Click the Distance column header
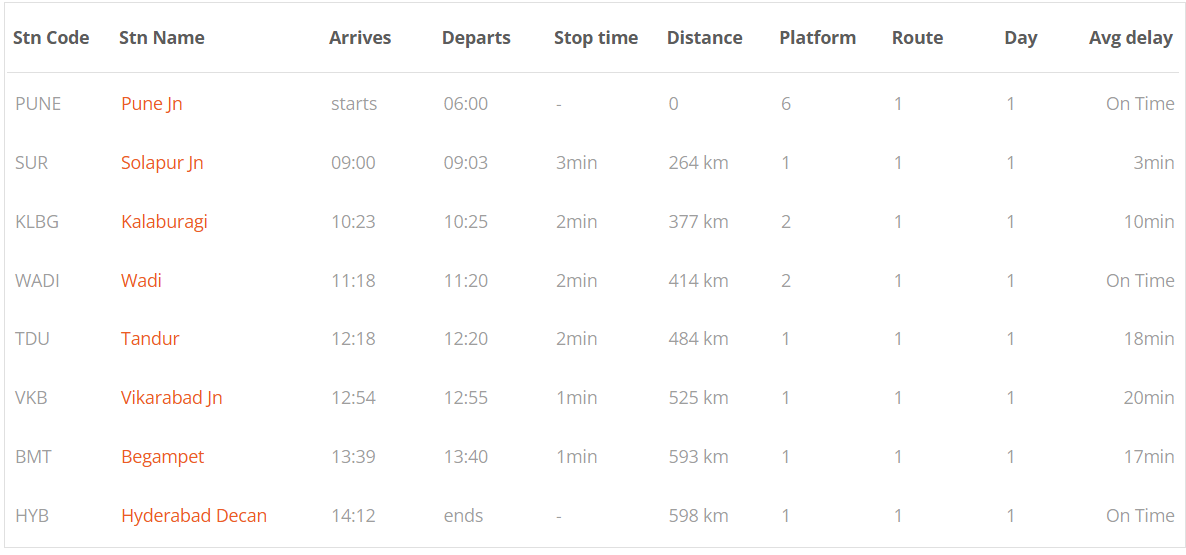Screen dimensions: 1186x555 (x=705, y=38)
